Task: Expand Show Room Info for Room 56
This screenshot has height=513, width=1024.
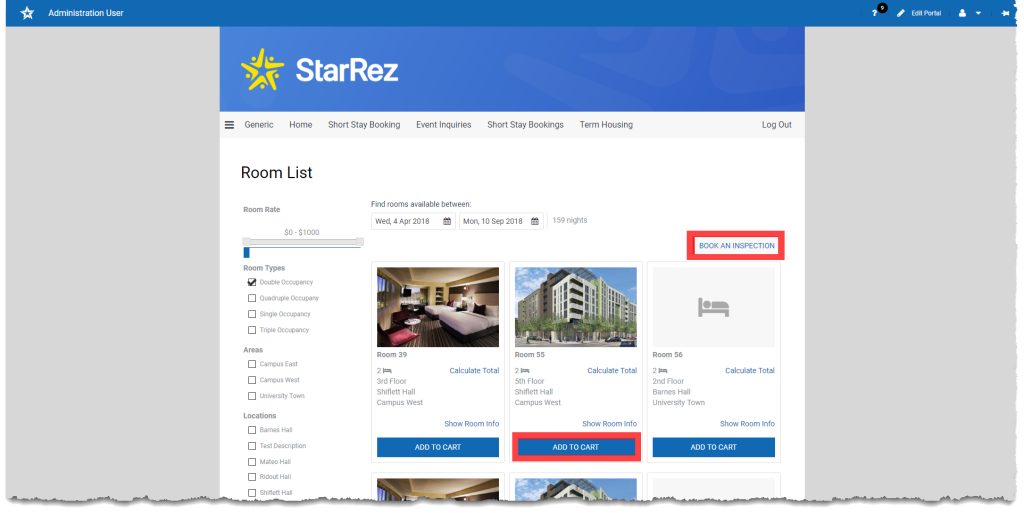Action: point(747,424)
